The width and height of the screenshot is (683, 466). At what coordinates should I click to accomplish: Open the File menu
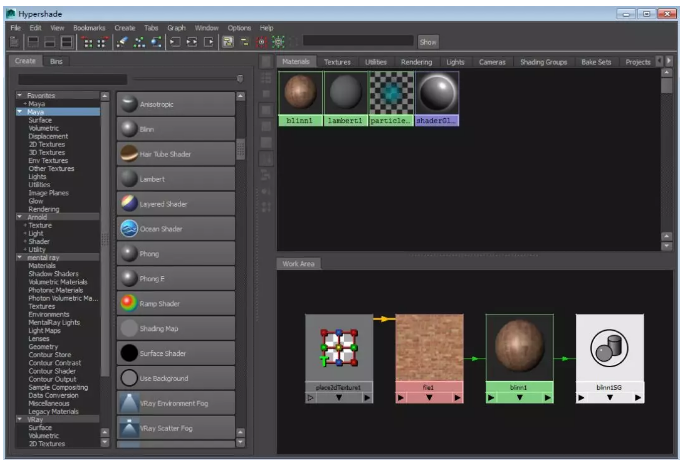[16, 28]
